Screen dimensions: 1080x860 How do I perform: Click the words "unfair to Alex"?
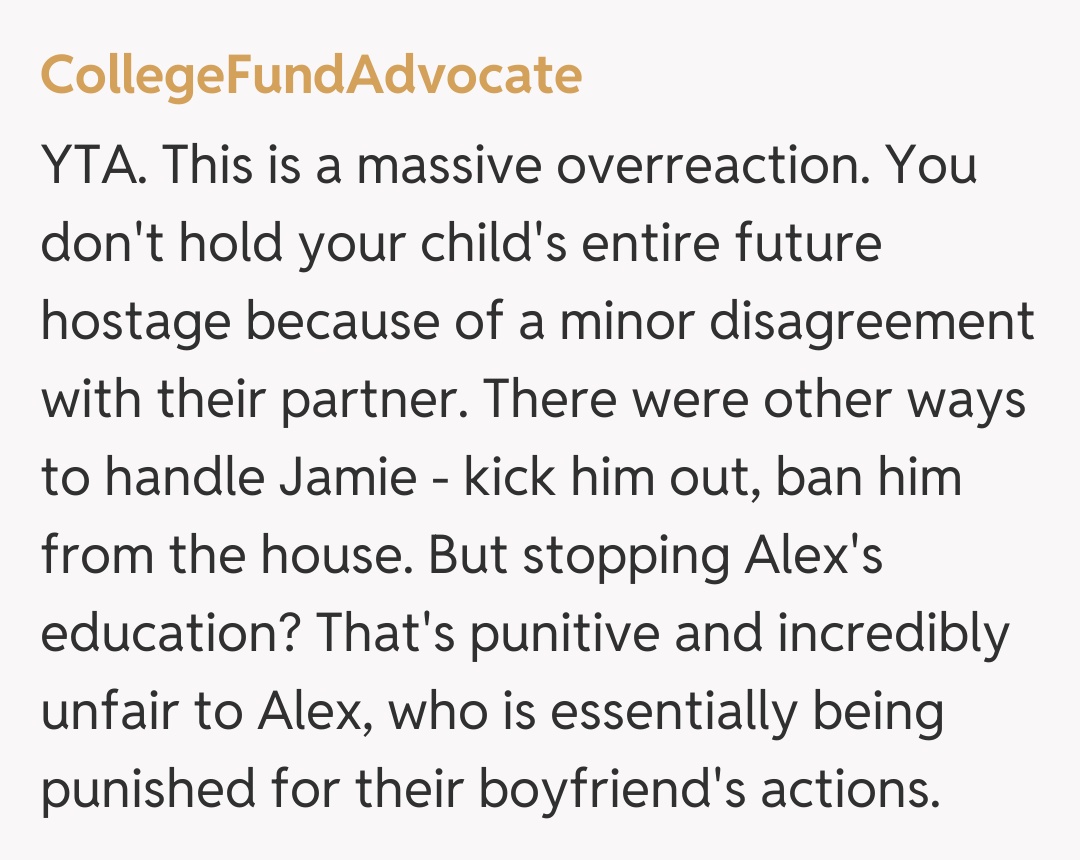coord(208,712)
